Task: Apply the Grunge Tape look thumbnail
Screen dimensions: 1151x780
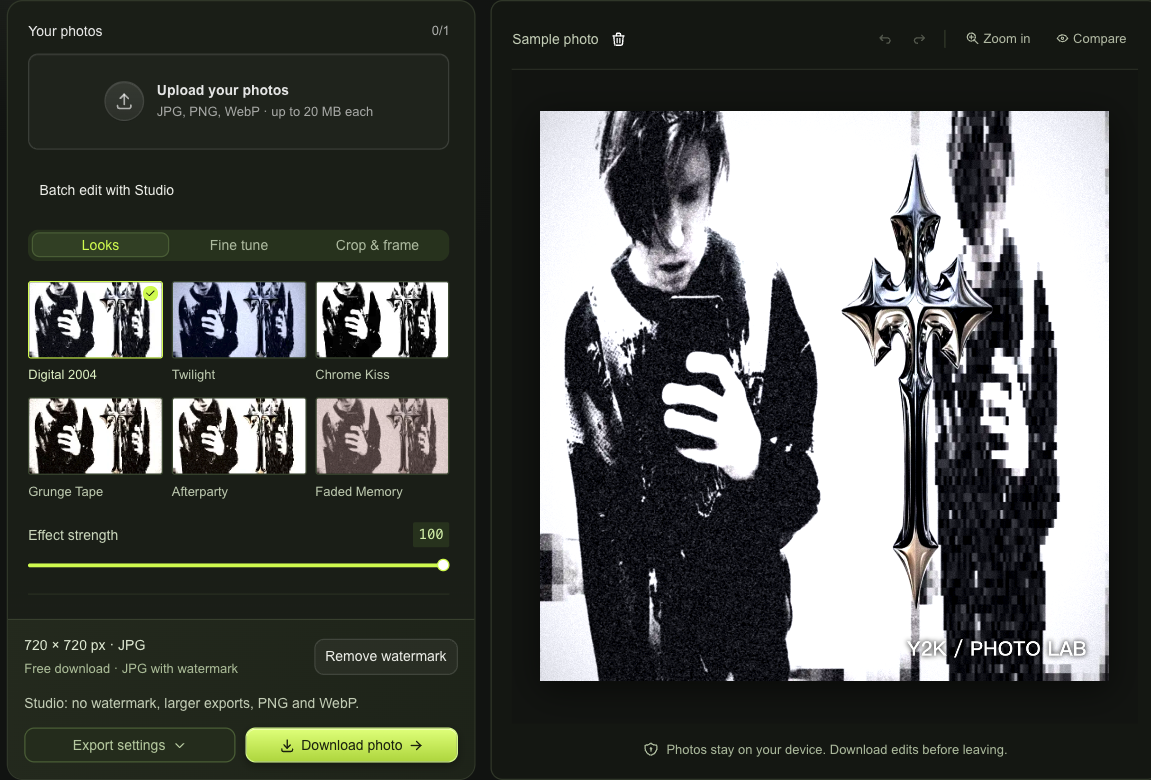Action: [95, 437]
